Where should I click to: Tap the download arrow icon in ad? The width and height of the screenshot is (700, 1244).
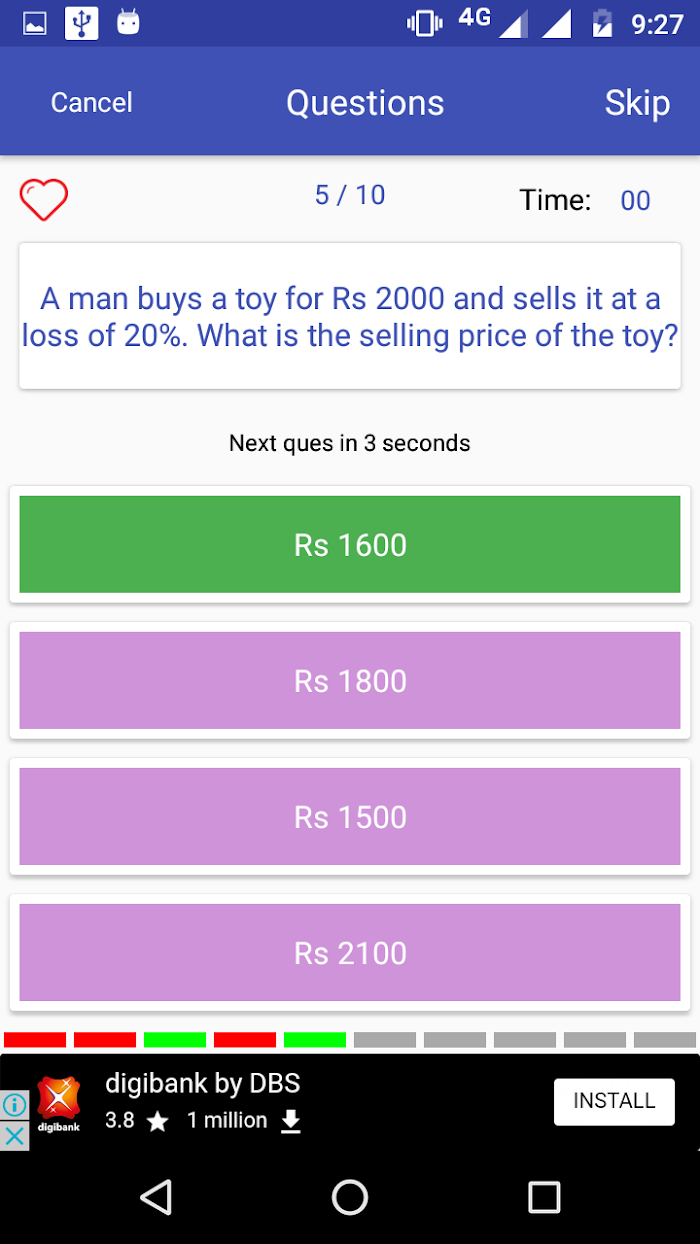(290, 1121)
